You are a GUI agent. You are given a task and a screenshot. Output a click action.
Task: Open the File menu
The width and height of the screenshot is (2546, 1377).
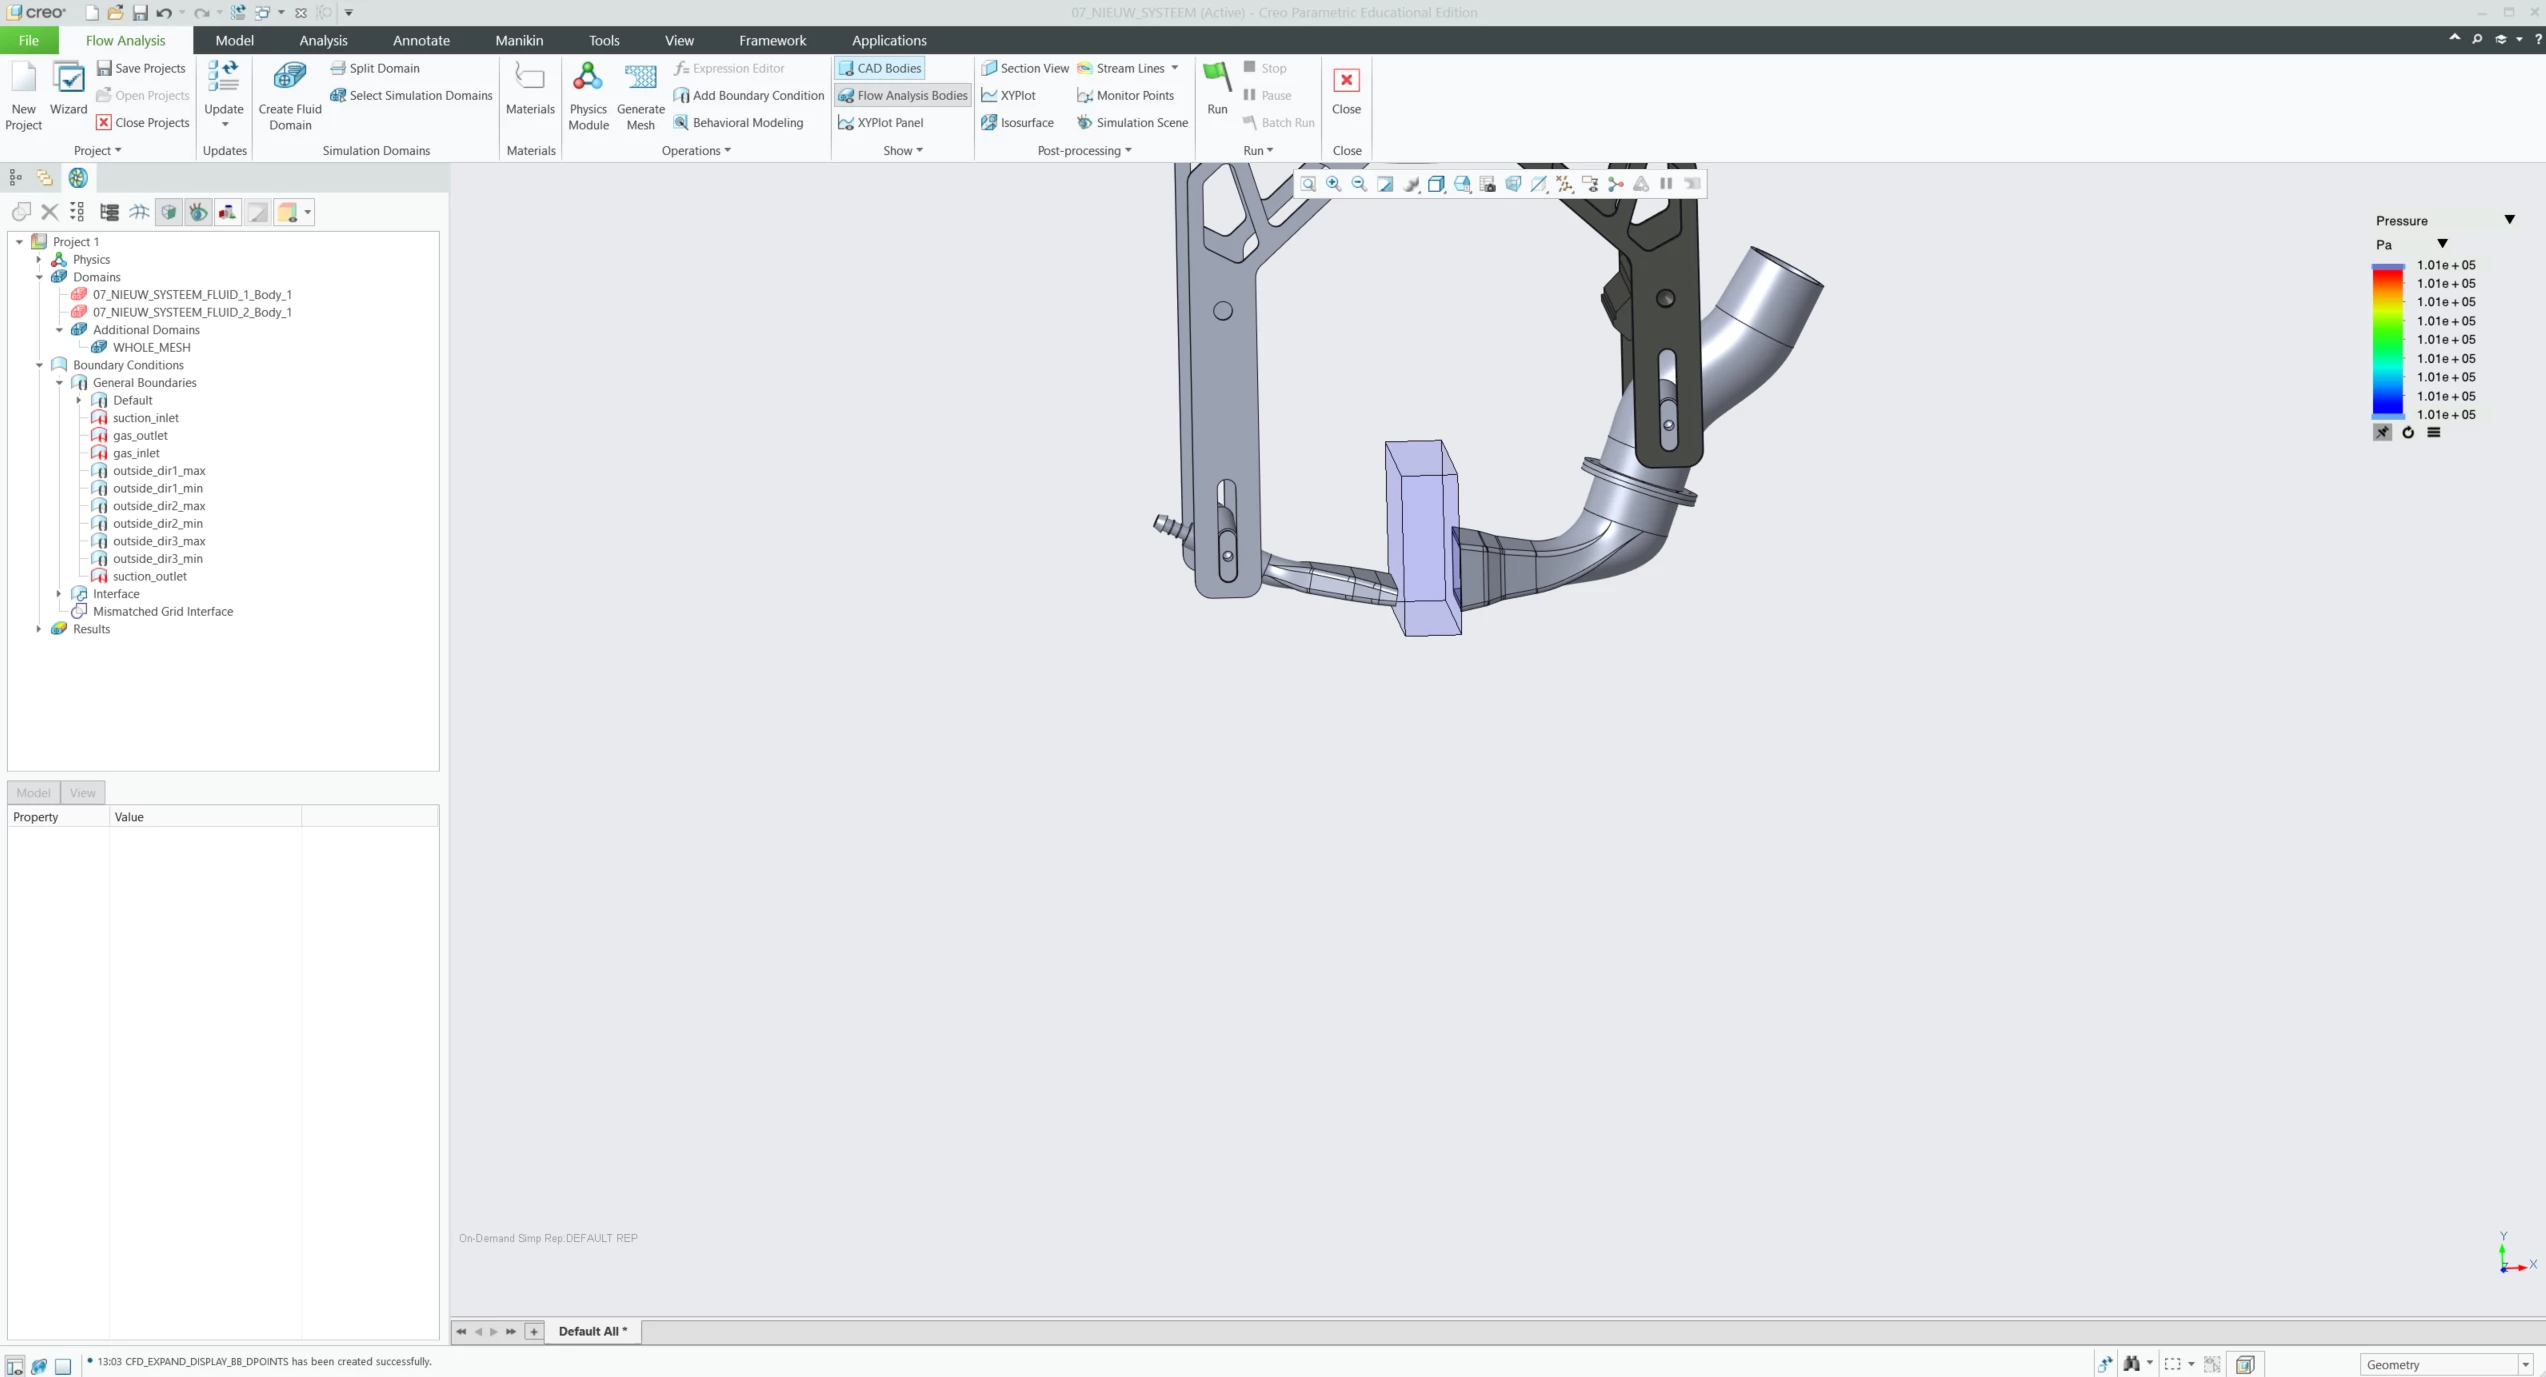28,40
